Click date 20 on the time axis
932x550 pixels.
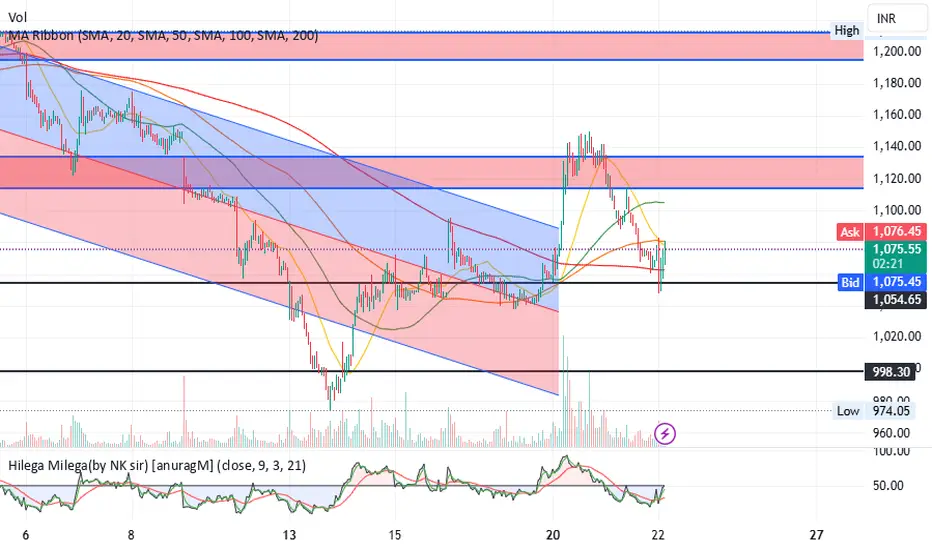(553, 535)
